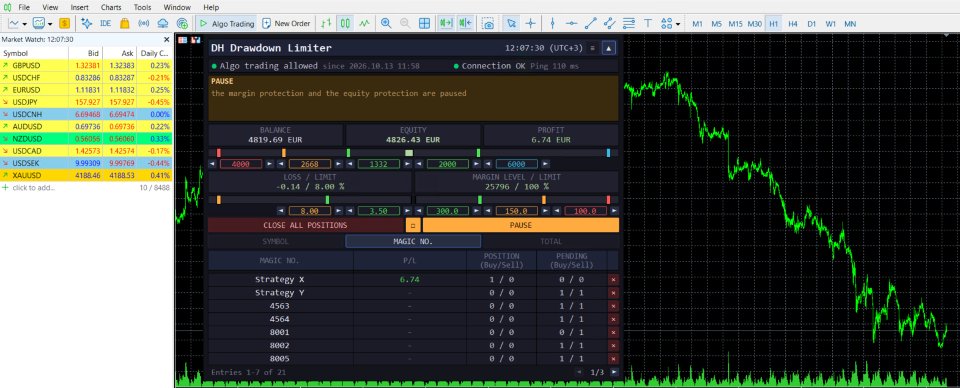Click the orange PAUSE button
The height and width of the screenshot is (388, 960).
pyautogui.click(x=520, y=225)
